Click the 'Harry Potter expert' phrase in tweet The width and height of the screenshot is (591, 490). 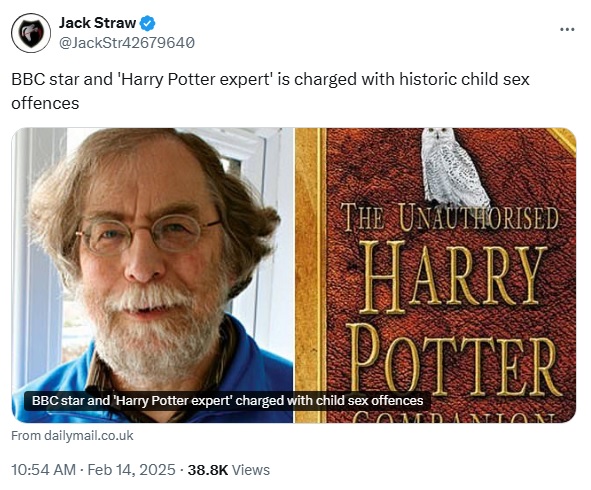(x=195, y=80)
